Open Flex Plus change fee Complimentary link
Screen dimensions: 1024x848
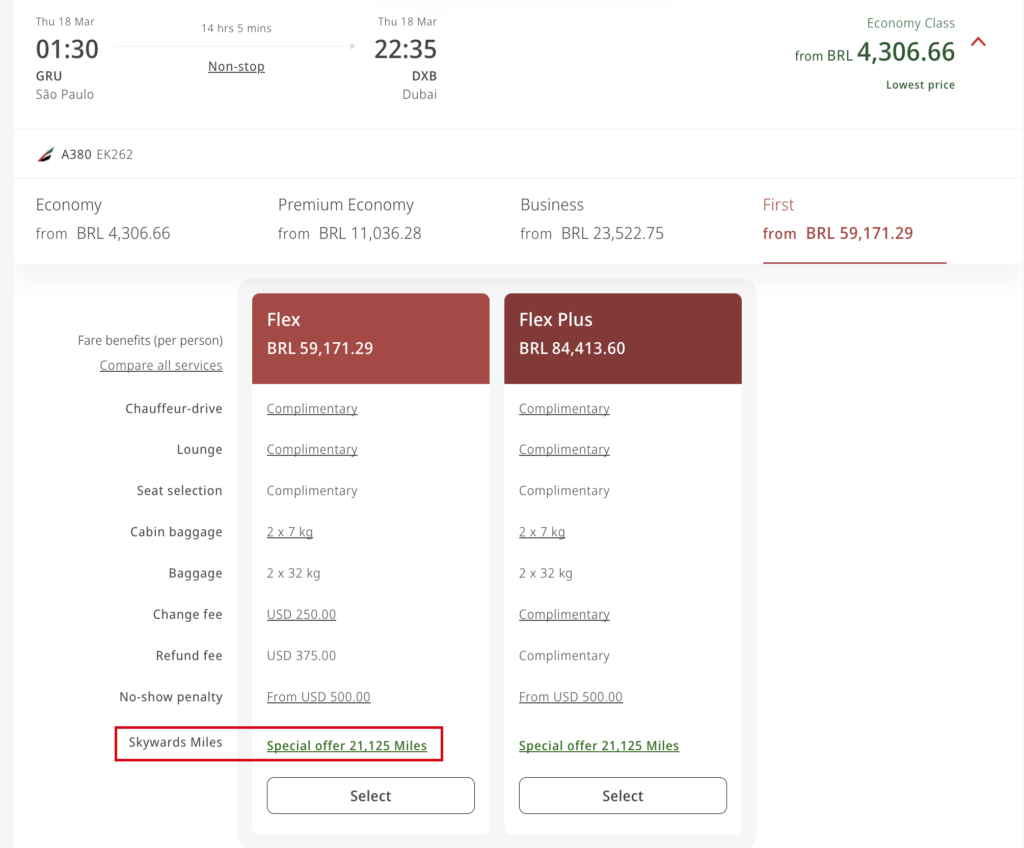(x=564, y=615)
